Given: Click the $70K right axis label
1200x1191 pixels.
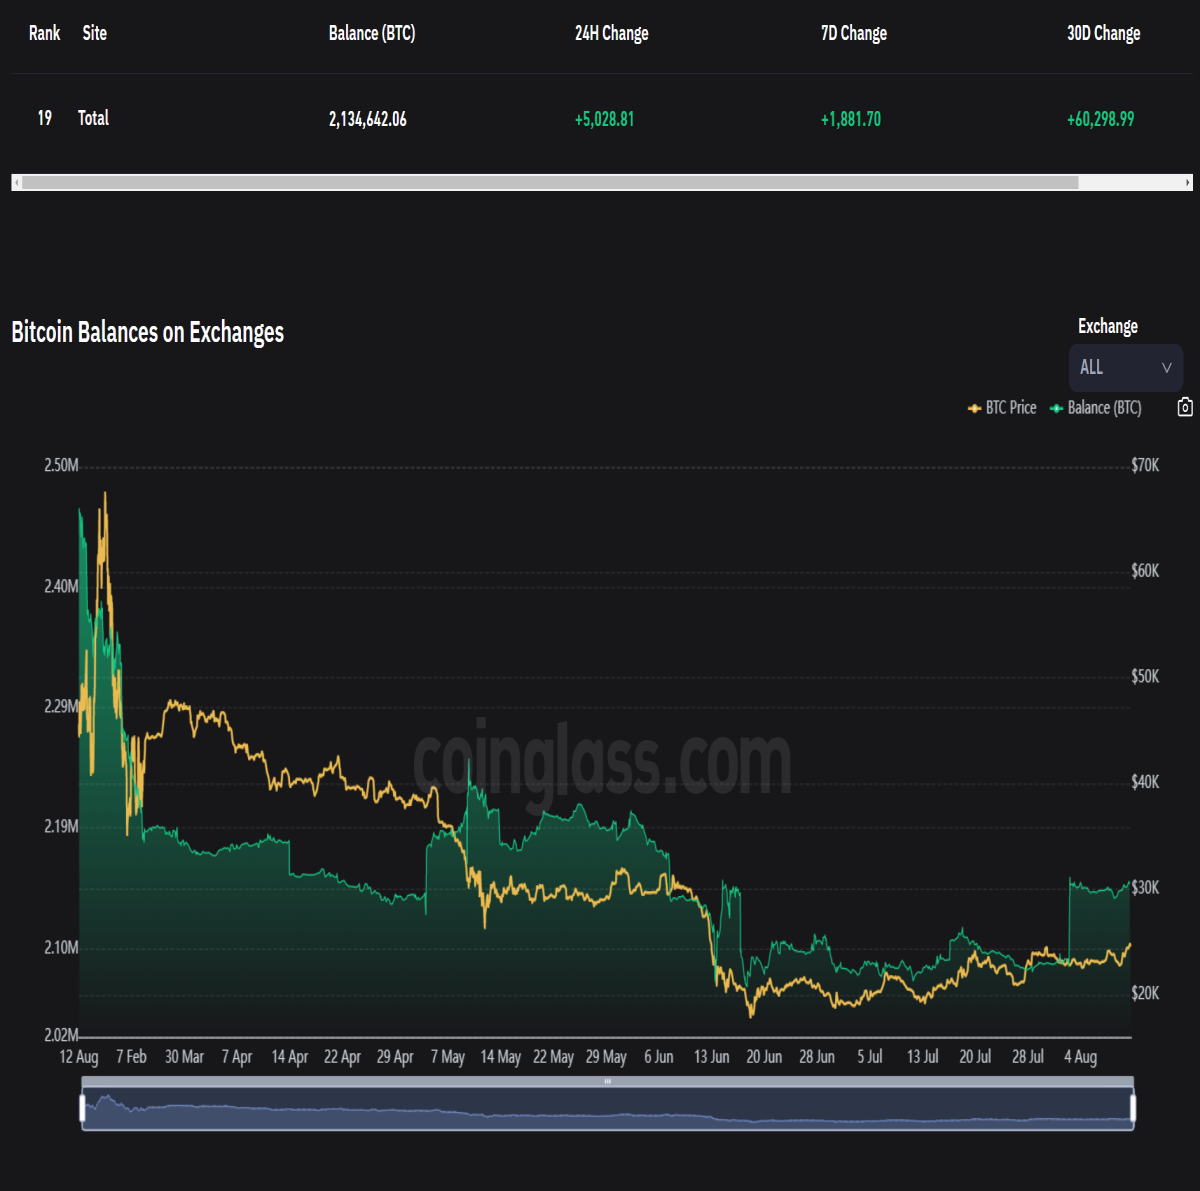Looking at the screenshot, I should tap(1145, 465).
